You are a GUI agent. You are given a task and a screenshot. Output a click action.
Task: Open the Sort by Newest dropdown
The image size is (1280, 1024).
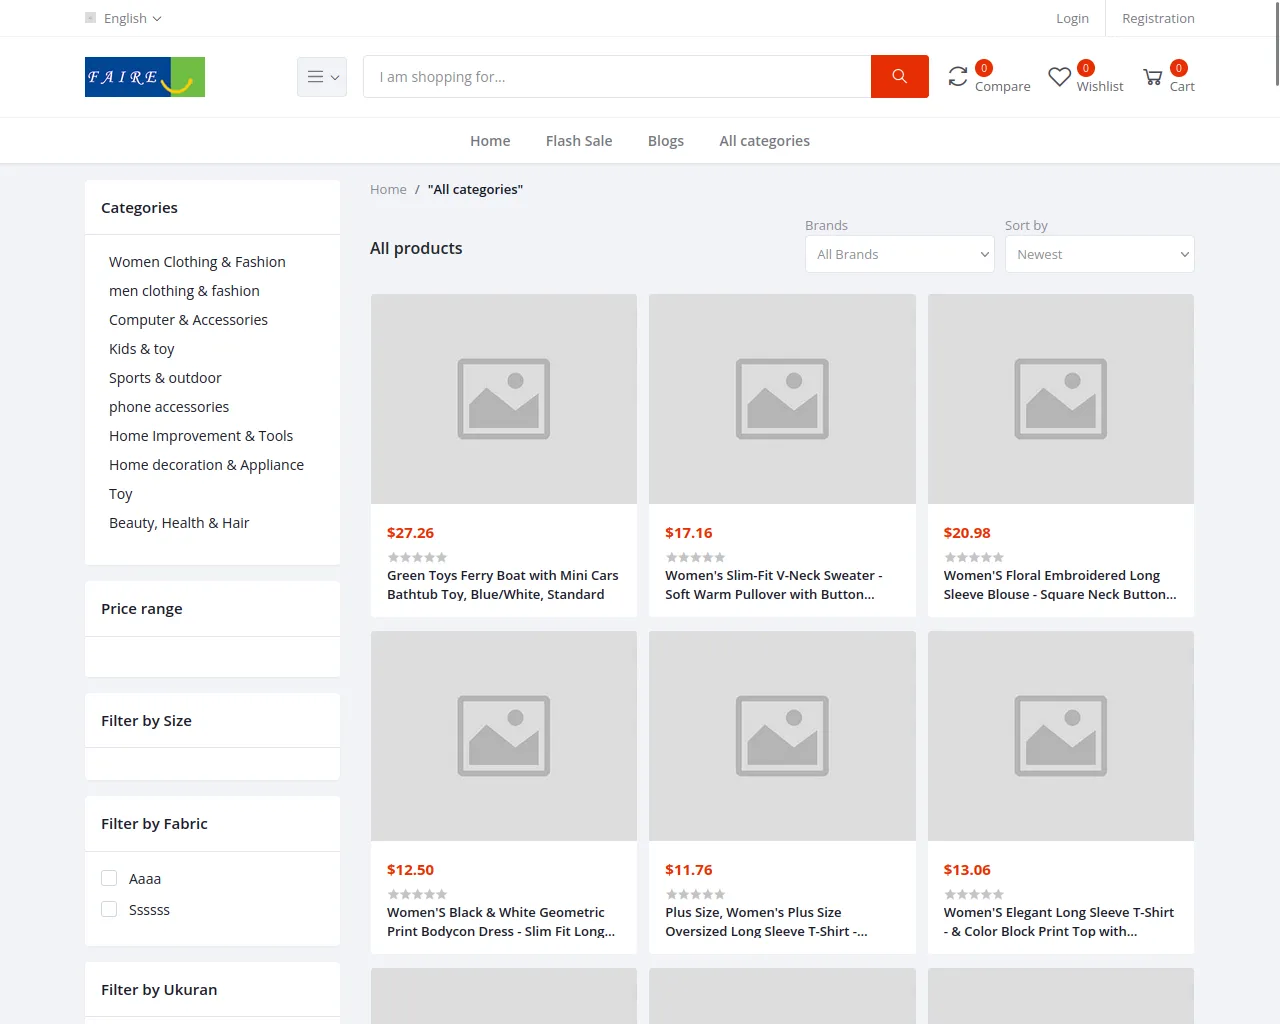(1099, 255)
